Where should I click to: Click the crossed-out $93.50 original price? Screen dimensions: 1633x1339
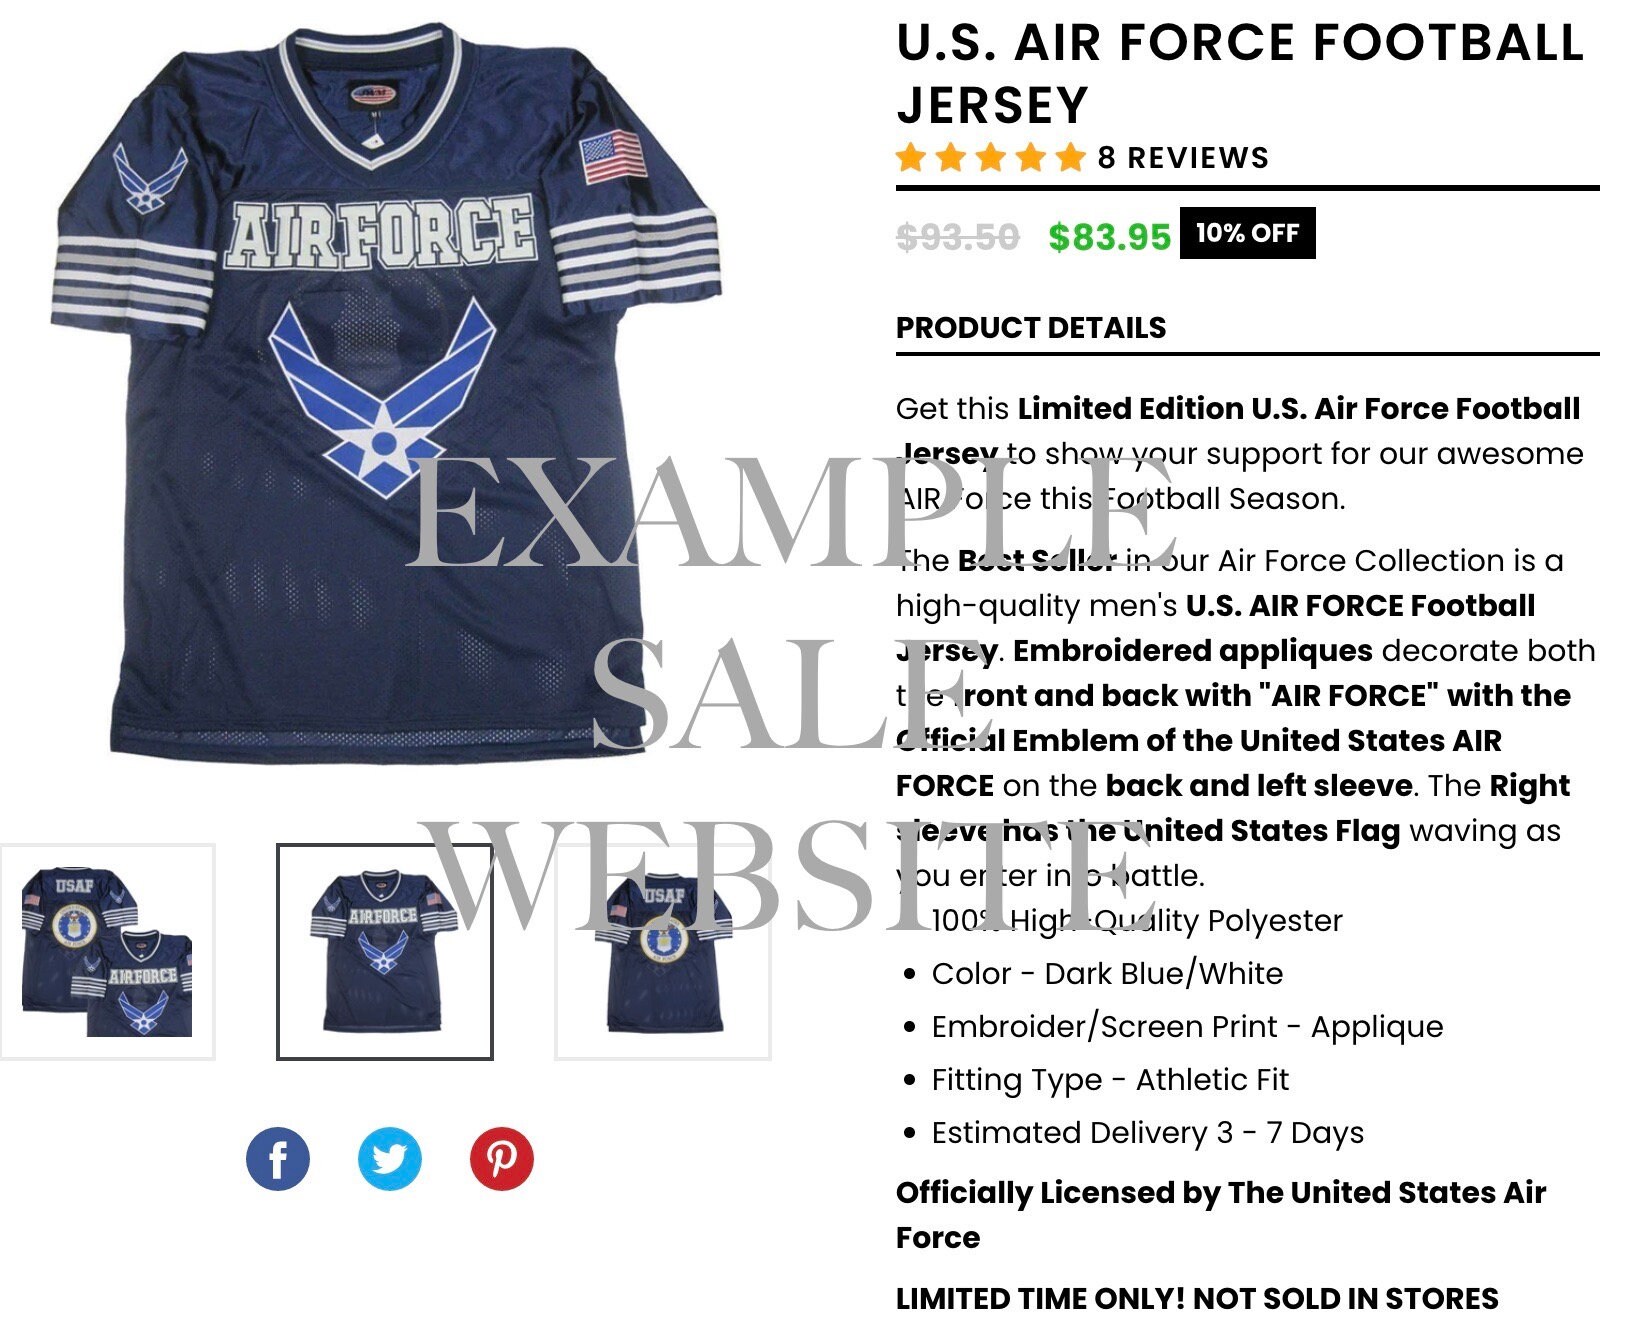[x=958, y=237]
